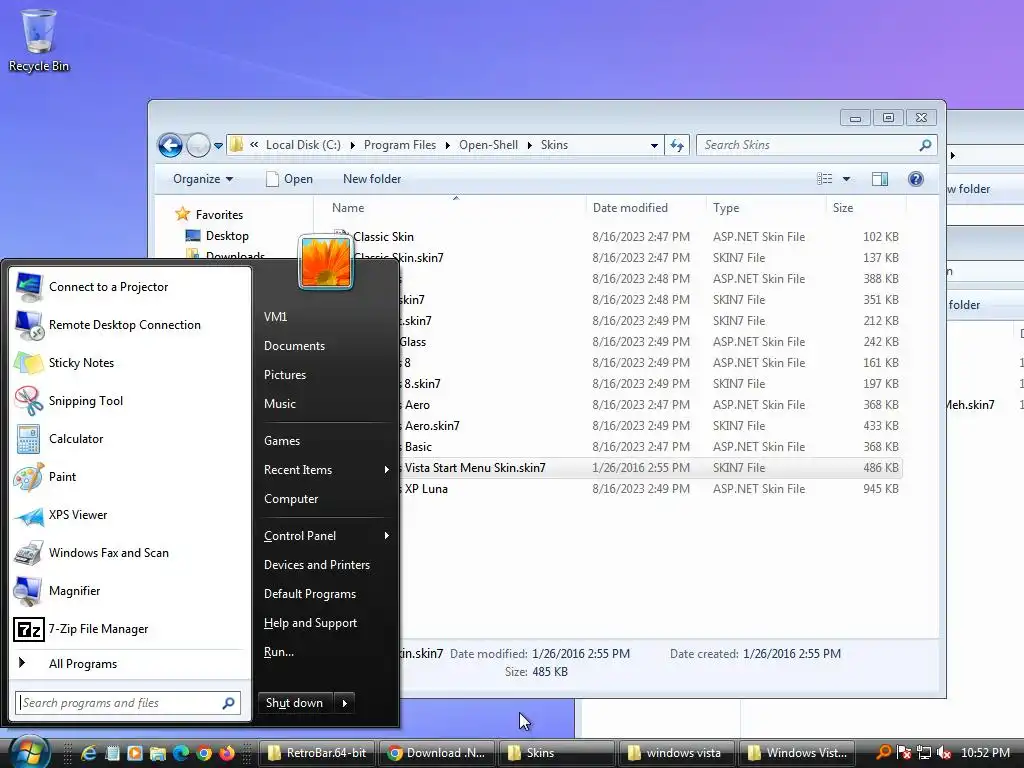Click New folder in Skins window toolbar

(372, 179)
